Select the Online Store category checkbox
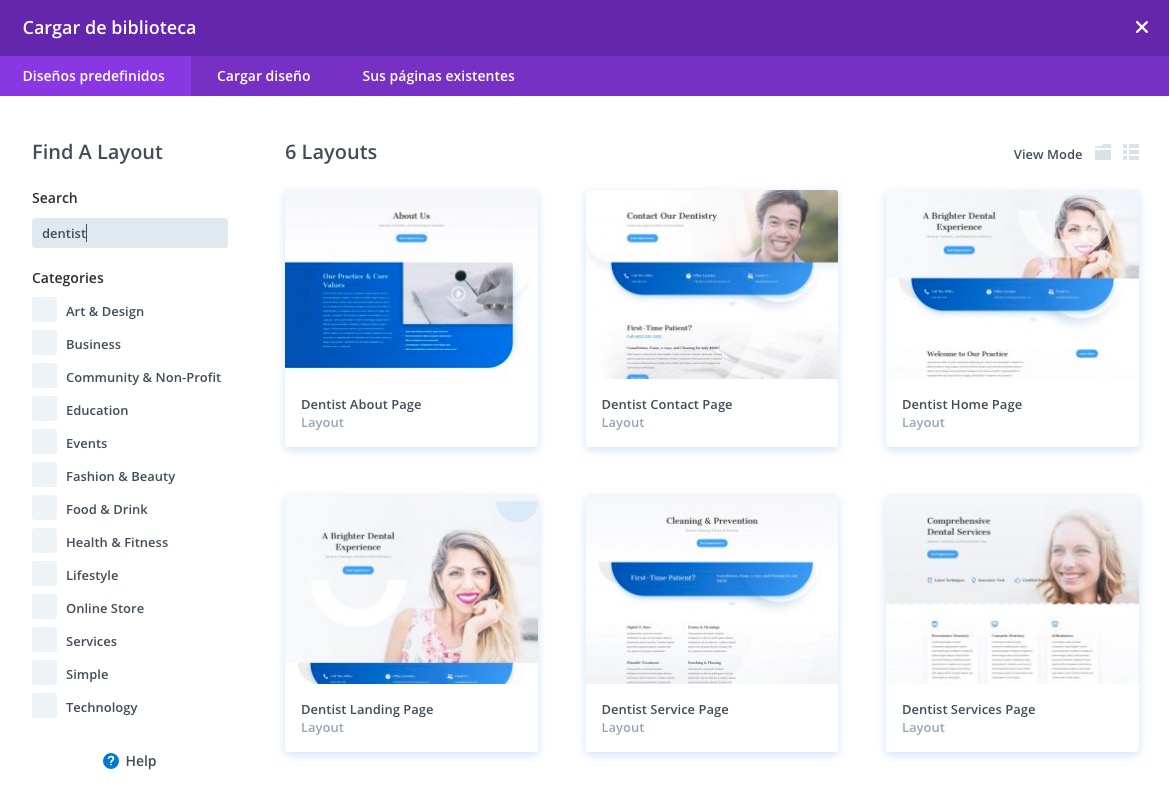 coord(45,608)
